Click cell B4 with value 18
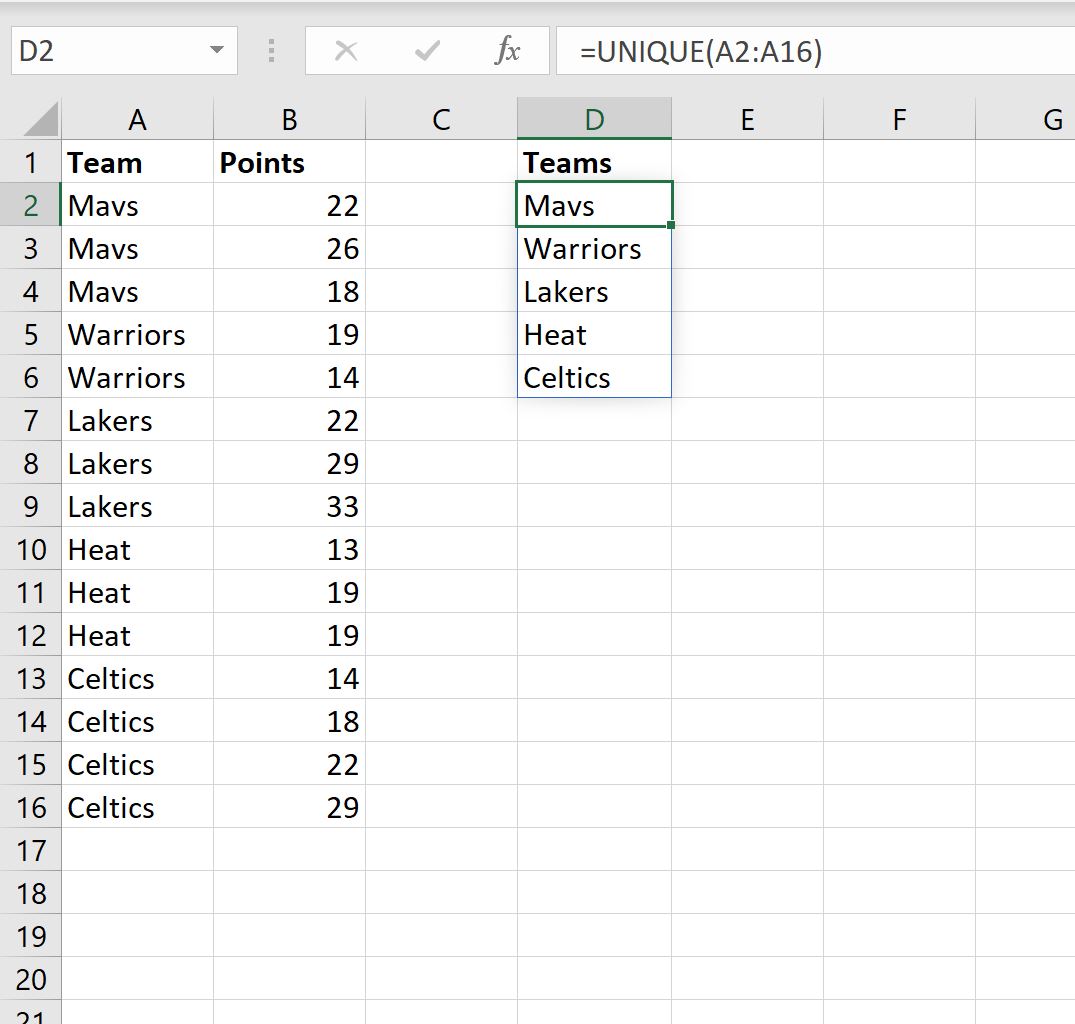The width and height of the screenshot is (1075, 1024). click(x=289, y=291)
